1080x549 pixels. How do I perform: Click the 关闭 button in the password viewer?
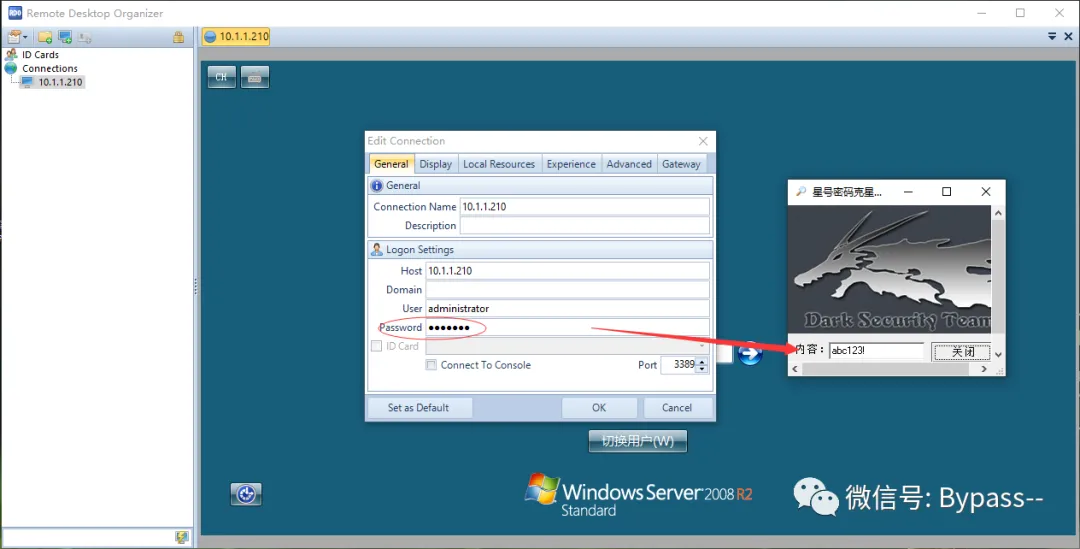pos(962,351)
